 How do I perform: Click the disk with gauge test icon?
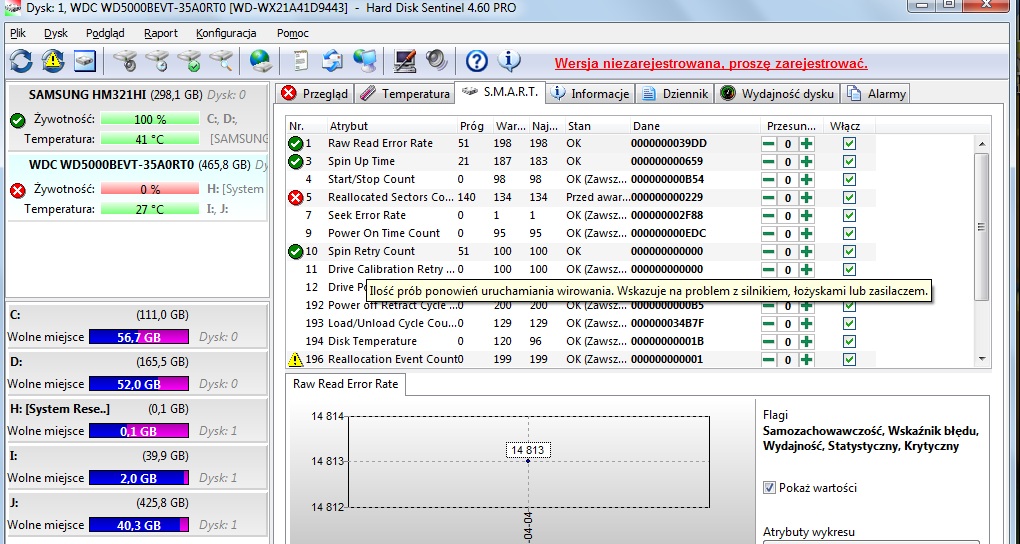125,61
